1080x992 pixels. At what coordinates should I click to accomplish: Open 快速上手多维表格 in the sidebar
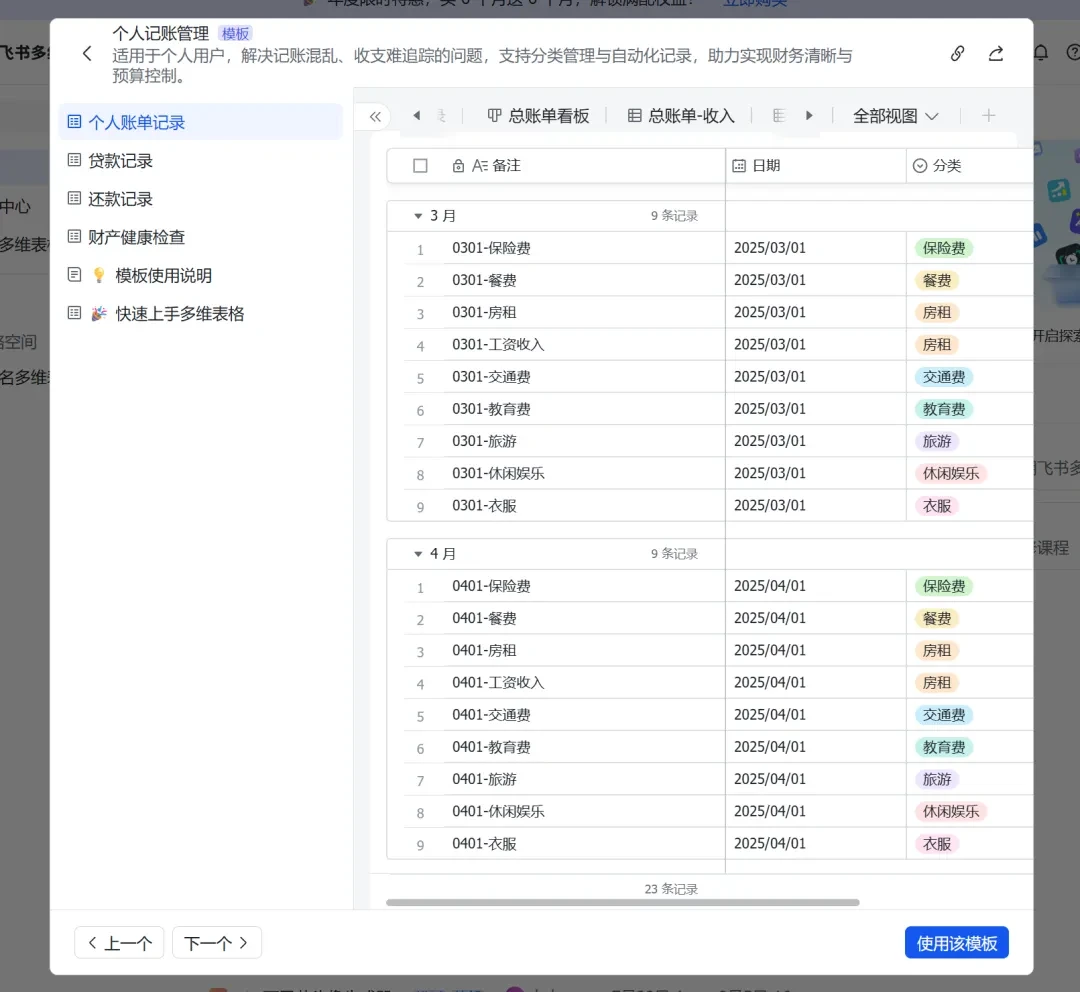point(200,313)
